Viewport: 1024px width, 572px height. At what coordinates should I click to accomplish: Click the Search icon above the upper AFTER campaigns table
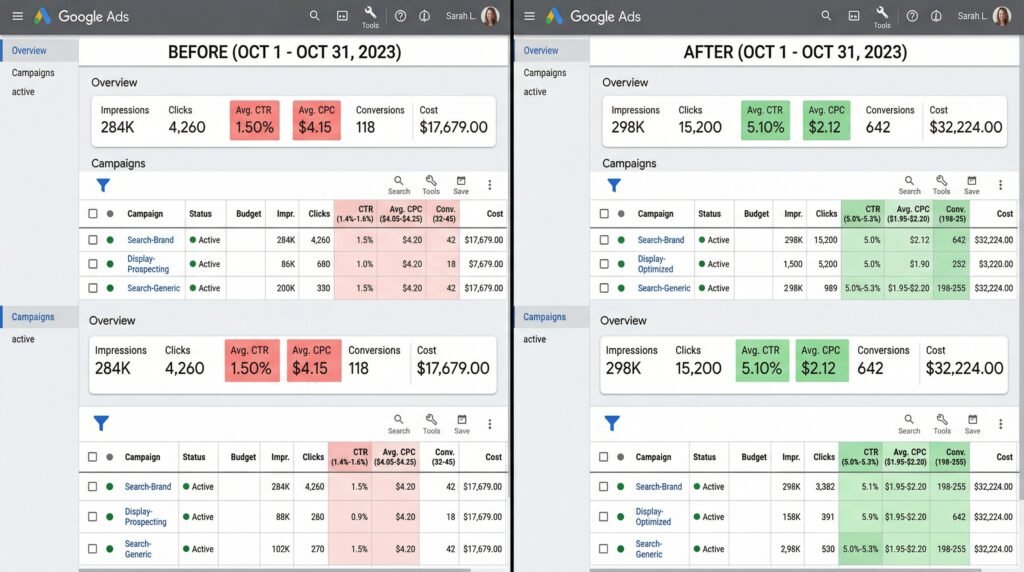pos(909,184)
